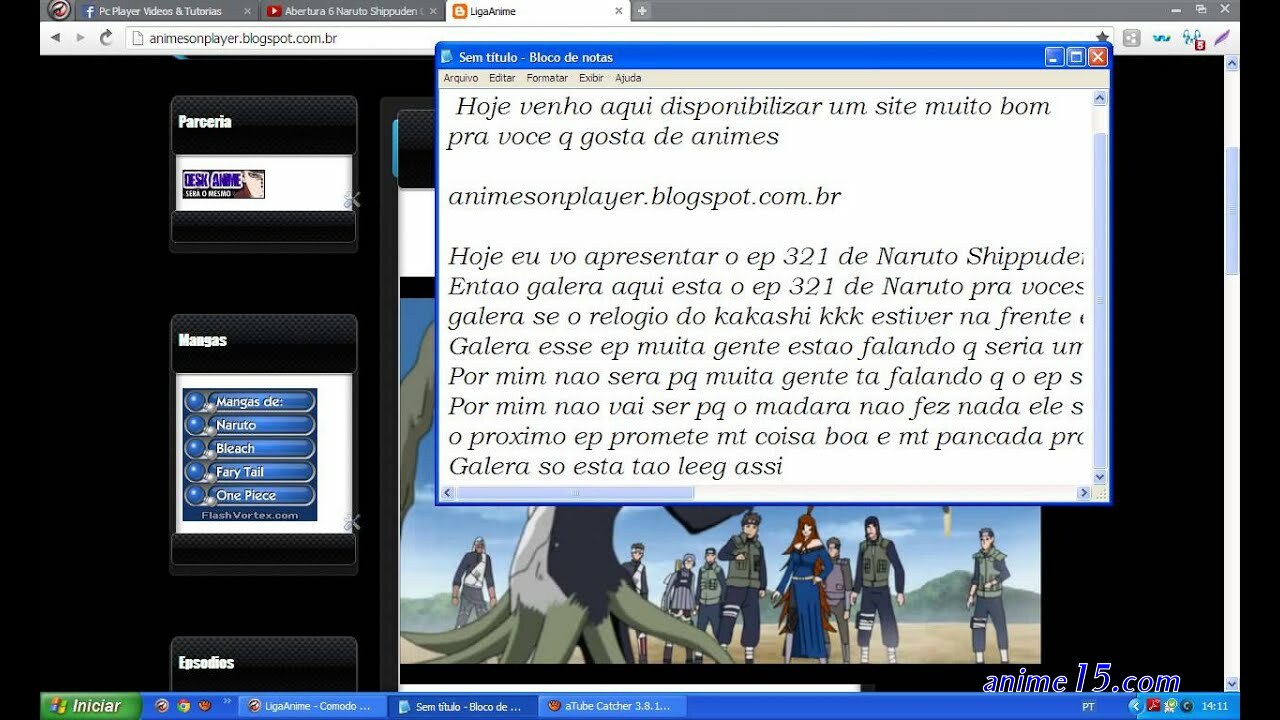Open the teal wave extension icon

click(x=1161, y=38)
